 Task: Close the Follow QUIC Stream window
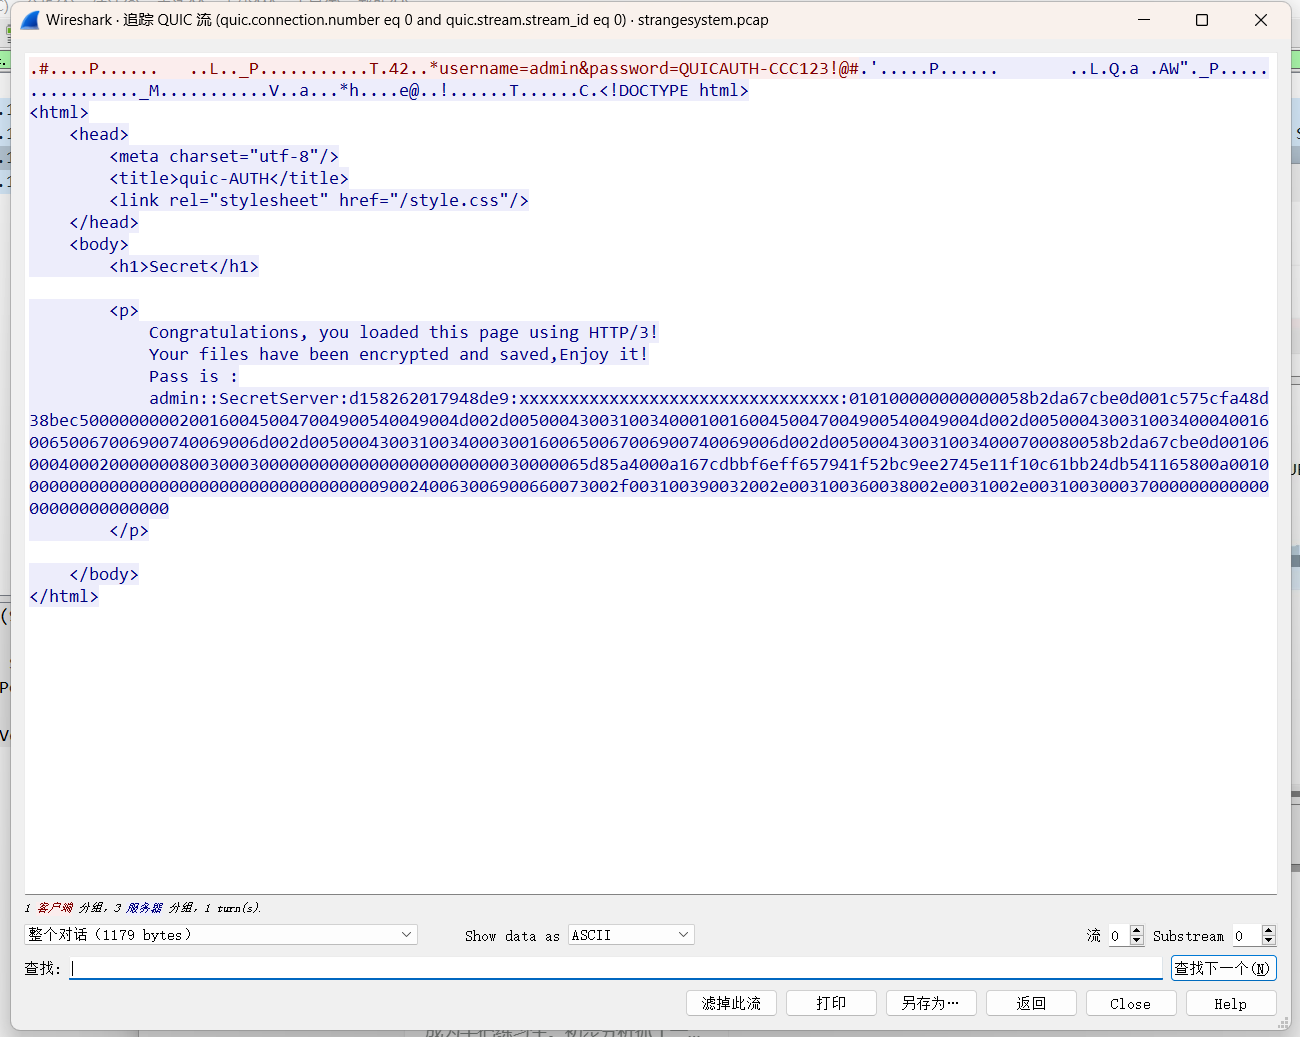(1260, 20)
